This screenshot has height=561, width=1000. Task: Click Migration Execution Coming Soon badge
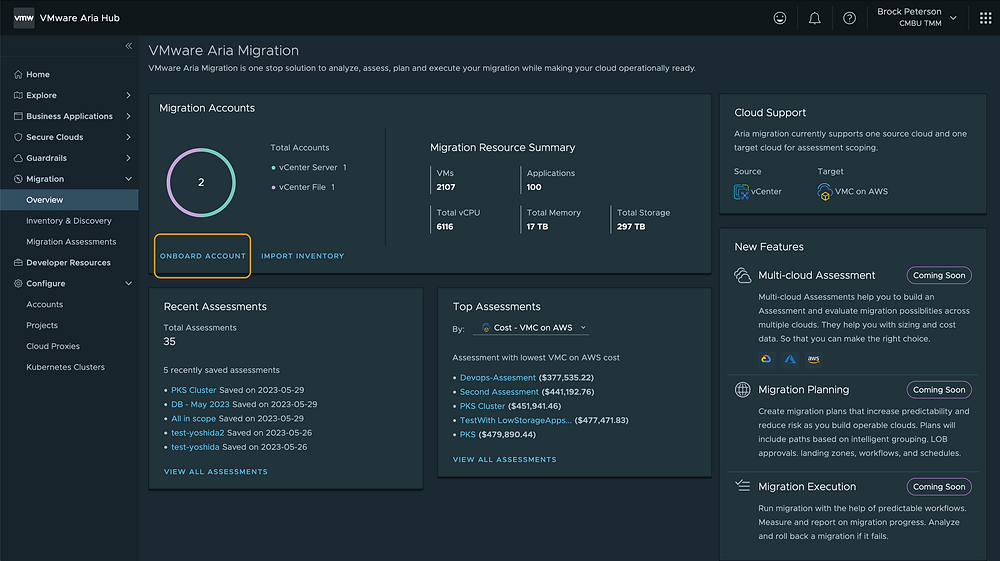point(939,486)
